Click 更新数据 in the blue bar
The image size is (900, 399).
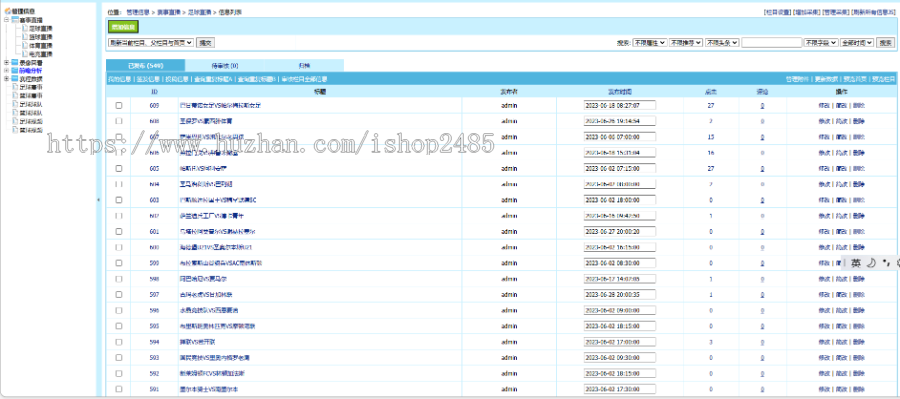pyautogui.click(x=826, y=79)
